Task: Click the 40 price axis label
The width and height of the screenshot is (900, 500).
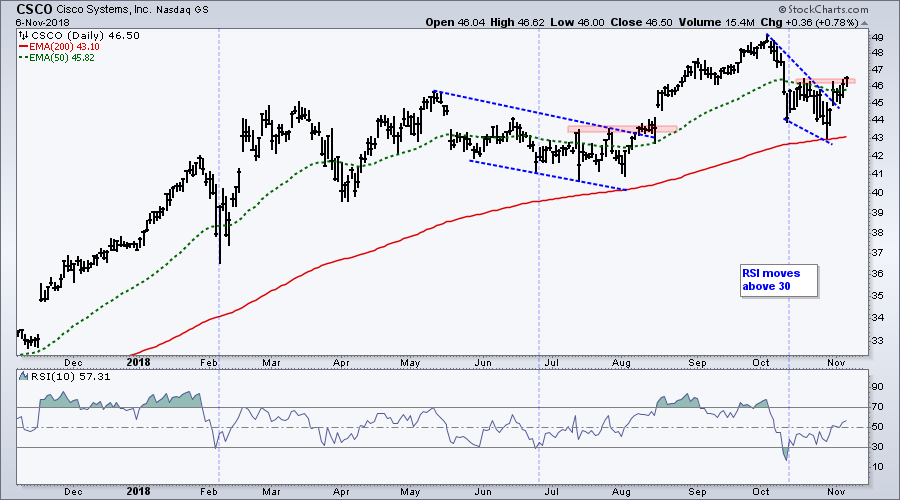Action: click(878, 192)
